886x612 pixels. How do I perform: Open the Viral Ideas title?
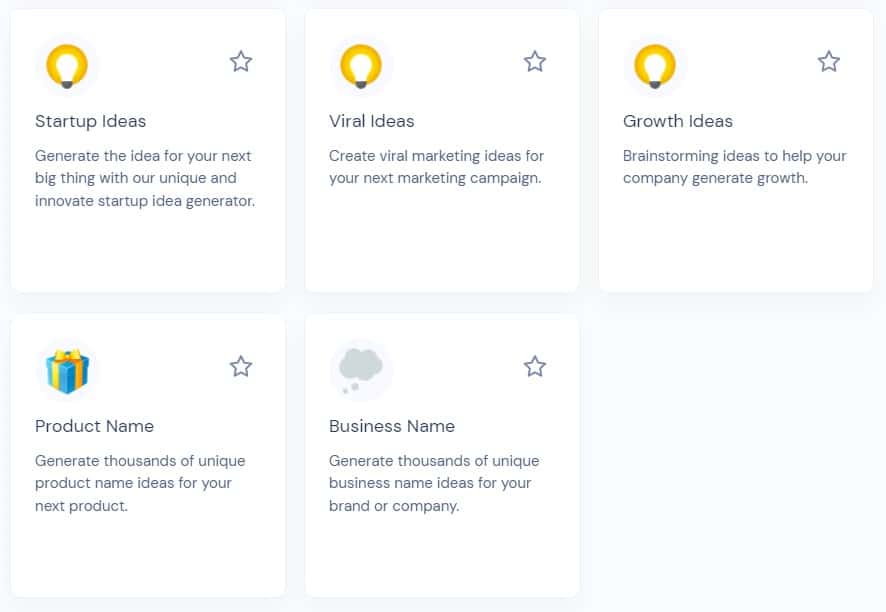[x=371, y=121]
